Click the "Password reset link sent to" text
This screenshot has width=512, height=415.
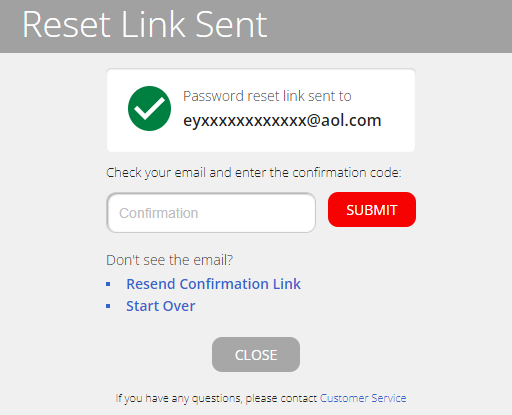point(267,96)
